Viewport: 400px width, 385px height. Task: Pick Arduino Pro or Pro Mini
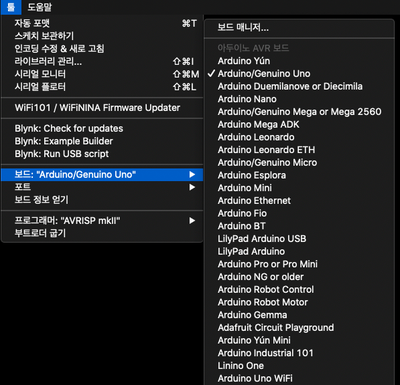[x=299, y=264]
